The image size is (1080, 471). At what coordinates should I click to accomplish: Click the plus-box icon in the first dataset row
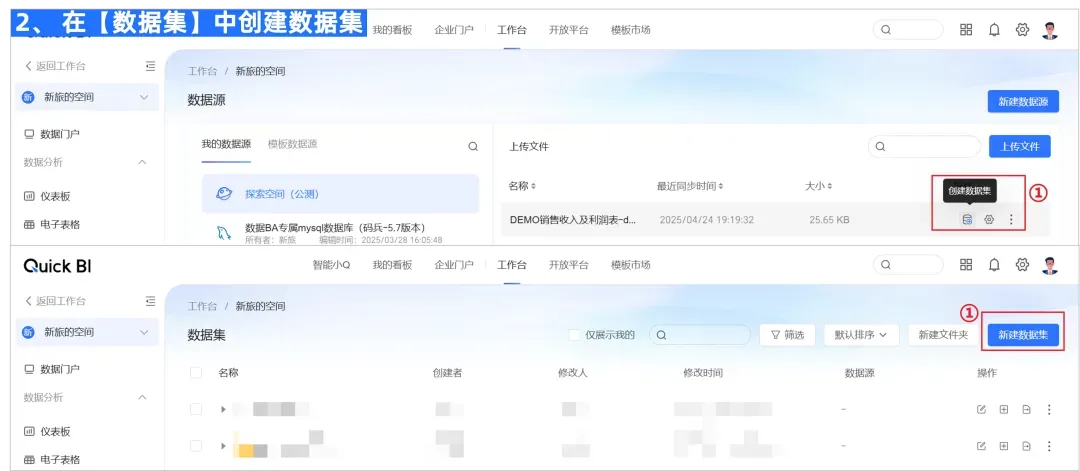(1004, 409)
